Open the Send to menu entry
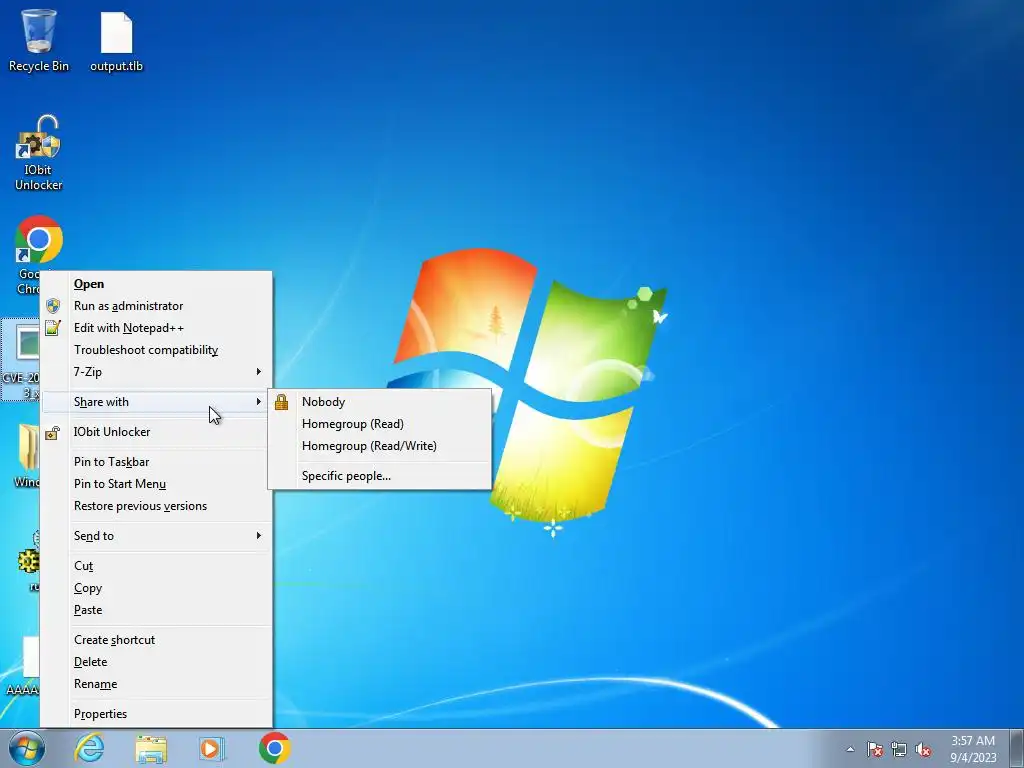Image resolution: width=1024 pixels, height=768 pixels. [157, 536]
